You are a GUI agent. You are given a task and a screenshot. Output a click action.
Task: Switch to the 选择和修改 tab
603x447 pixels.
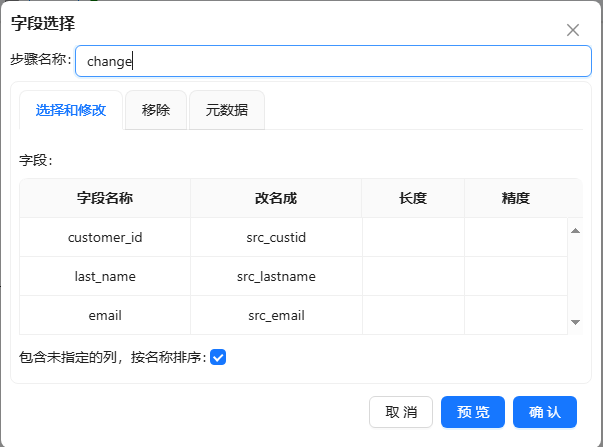pyautogui.click(x=71, y=110)
